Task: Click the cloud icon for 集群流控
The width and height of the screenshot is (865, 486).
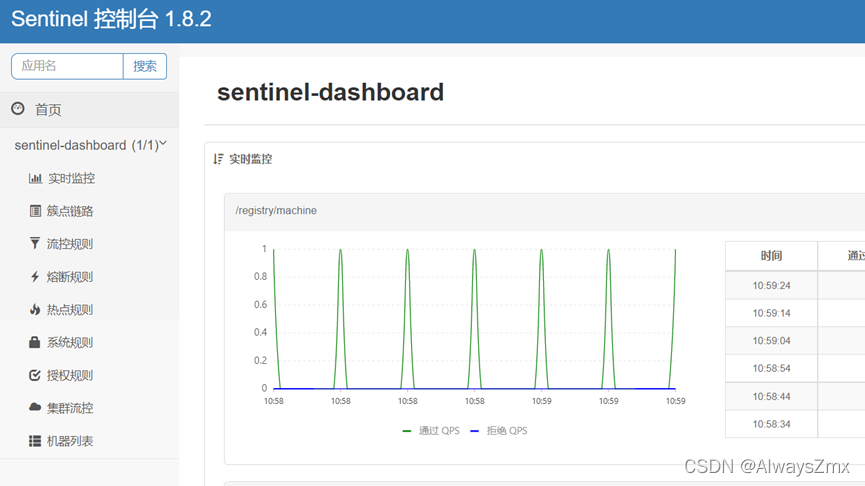Action: (35, 407)
